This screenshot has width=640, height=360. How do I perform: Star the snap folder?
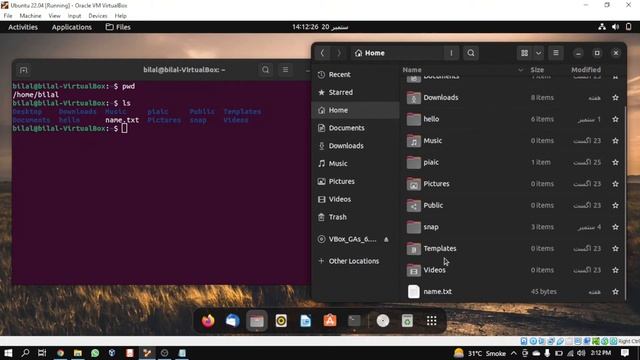point(616,227)
